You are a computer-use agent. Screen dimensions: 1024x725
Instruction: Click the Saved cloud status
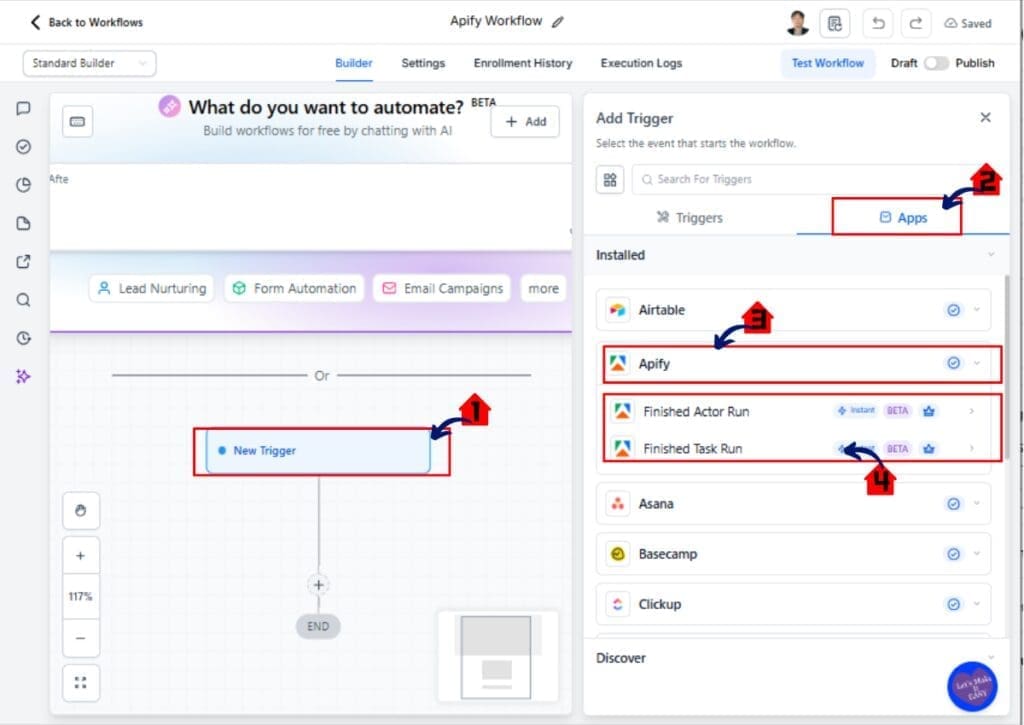(968, 24)
